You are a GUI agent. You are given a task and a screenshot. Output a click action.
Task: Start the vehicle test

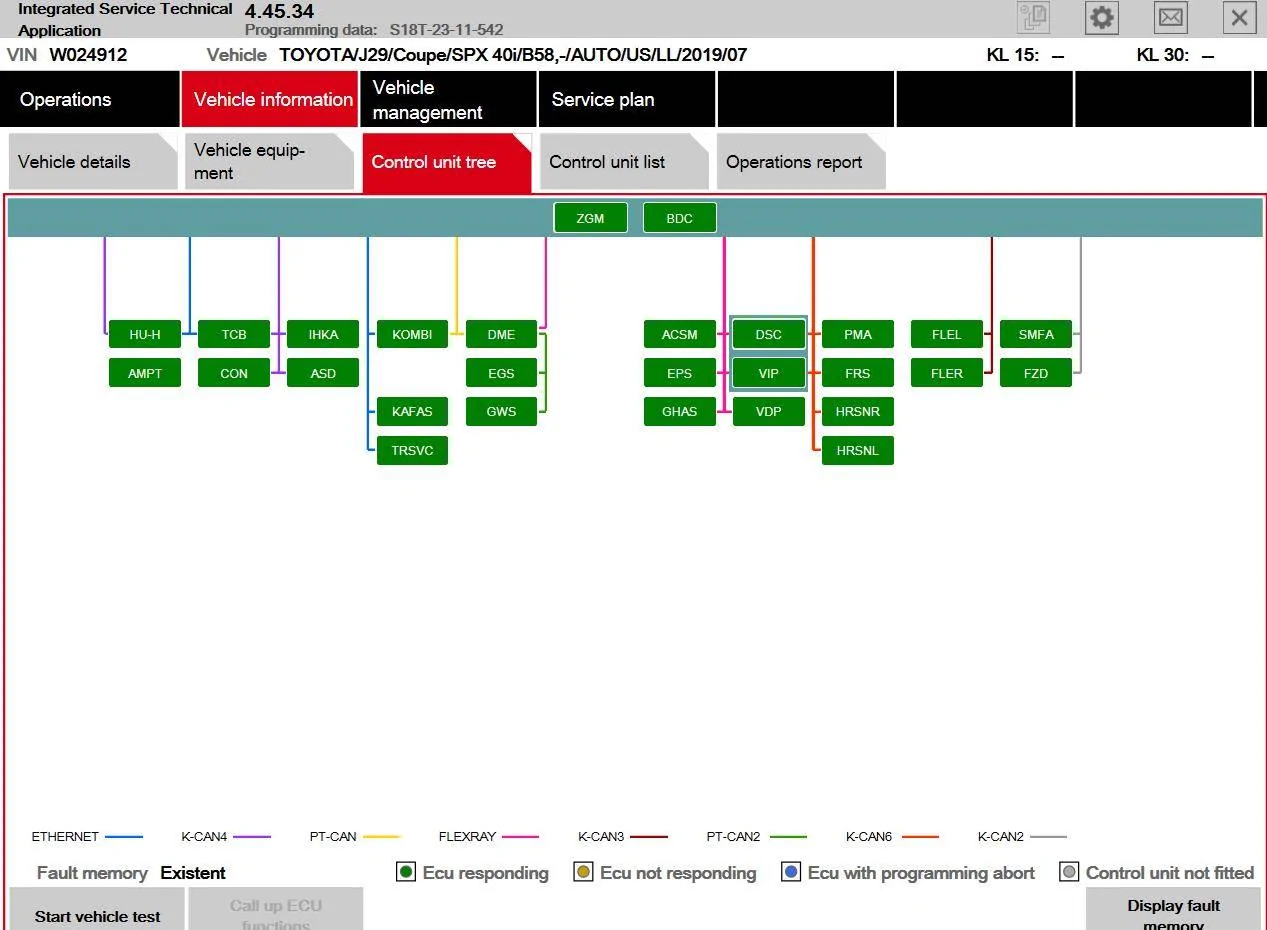97,909
